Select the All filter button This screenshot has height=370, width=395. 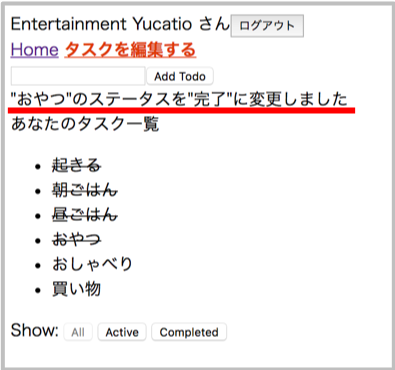coord(78,332)
